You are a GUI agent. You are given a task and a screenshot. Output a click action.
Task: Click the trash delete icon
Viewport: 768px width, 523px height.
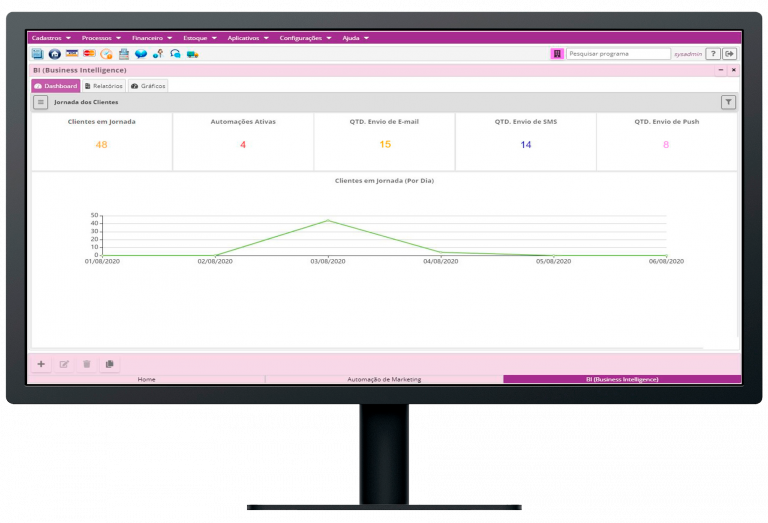tap(87, 364)
